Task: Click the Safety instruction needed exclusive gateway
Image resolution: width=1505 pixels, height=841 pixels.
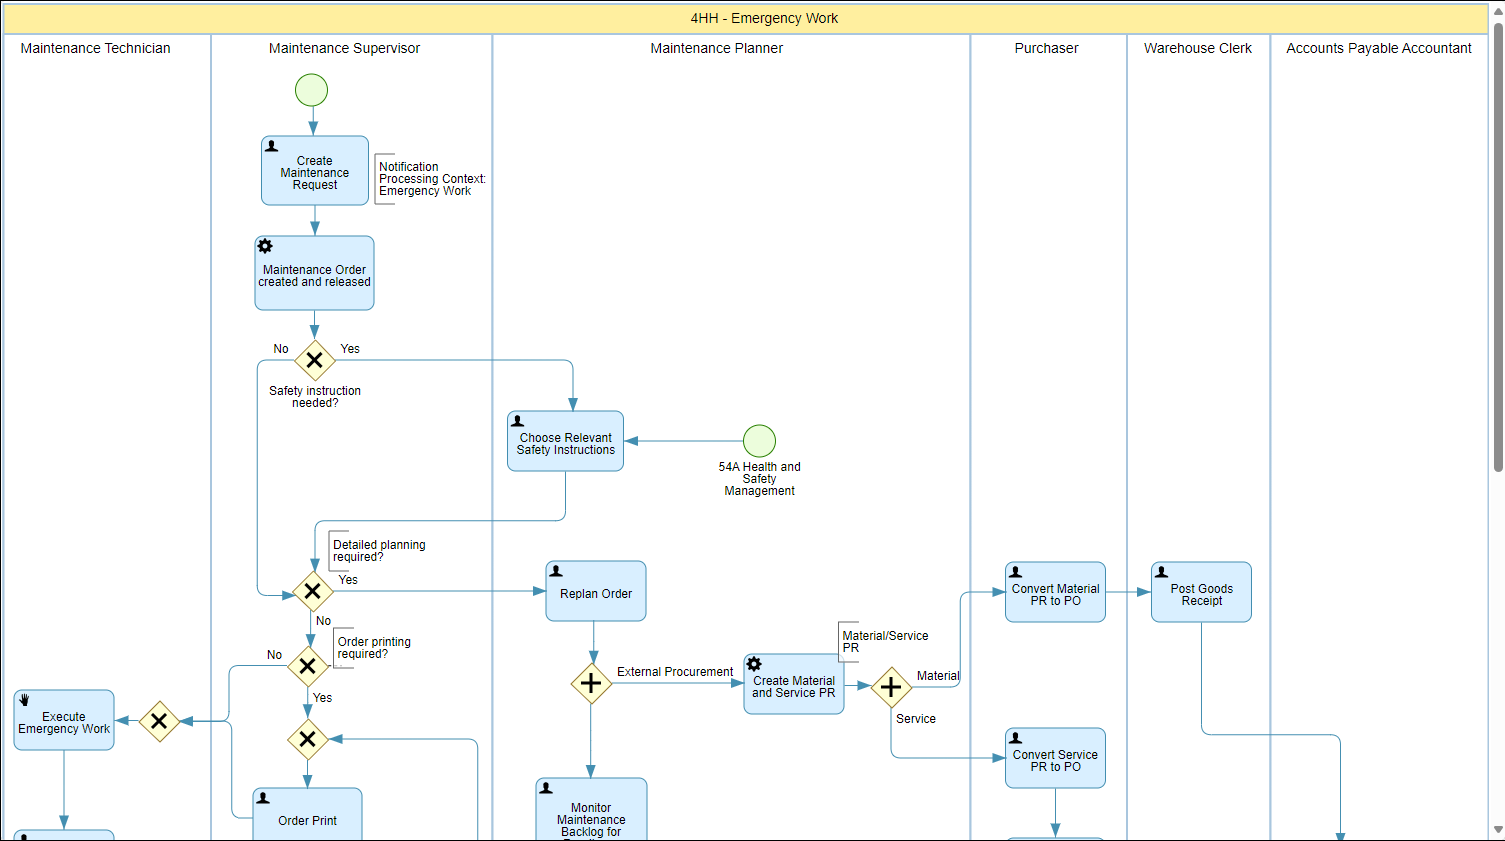Action: [315, 360]
